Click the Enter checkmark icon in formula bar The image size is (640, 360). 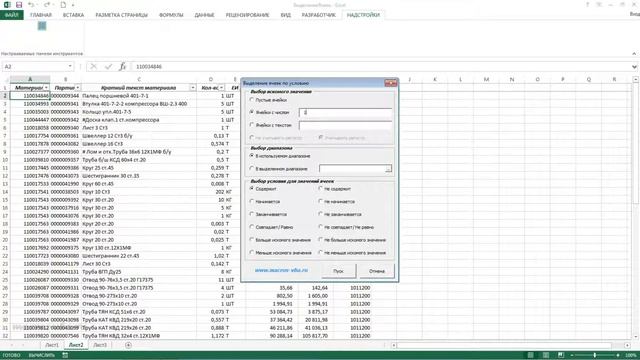(x=108, y=66)
